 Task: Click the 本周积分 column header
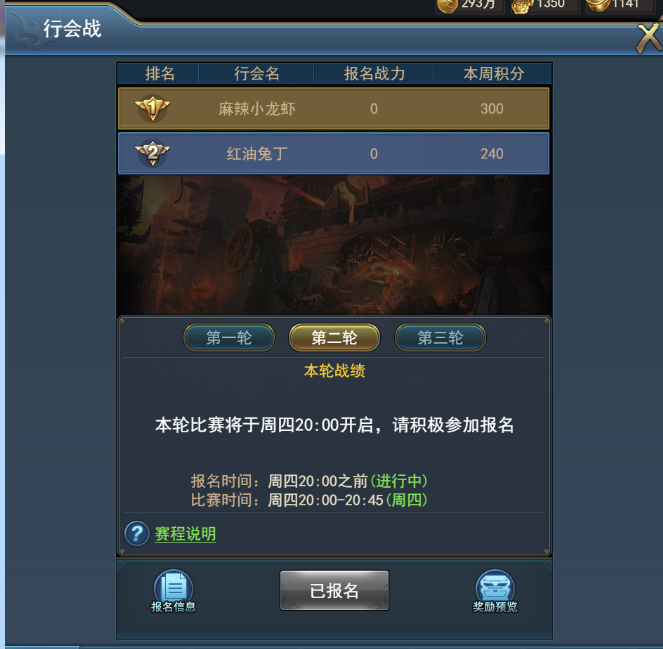[x=493, y=74]
